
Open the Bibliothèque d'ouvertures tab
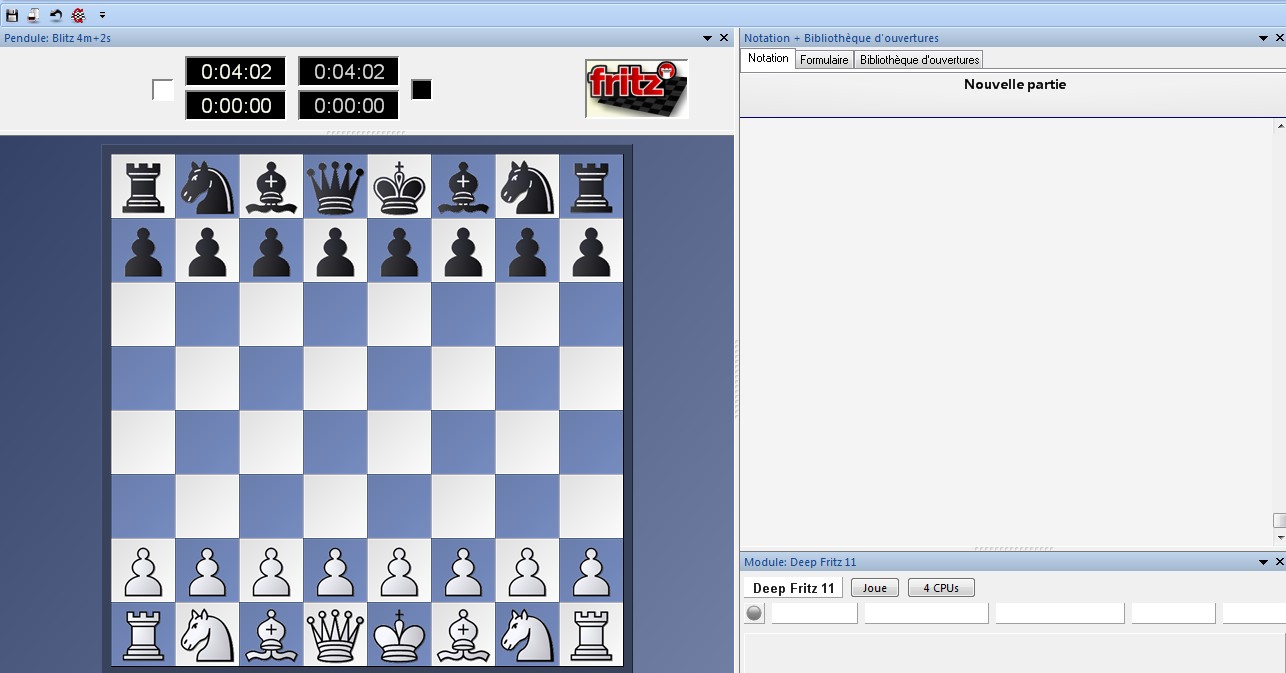pos(918,60)
